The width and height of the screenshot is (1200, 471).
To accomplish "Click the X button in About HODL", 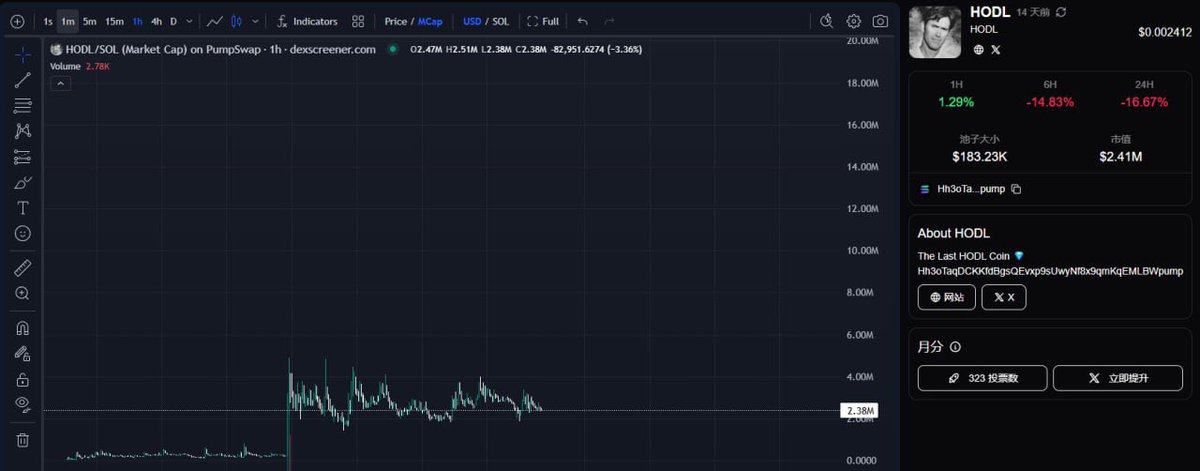I will coord(1004,297).
